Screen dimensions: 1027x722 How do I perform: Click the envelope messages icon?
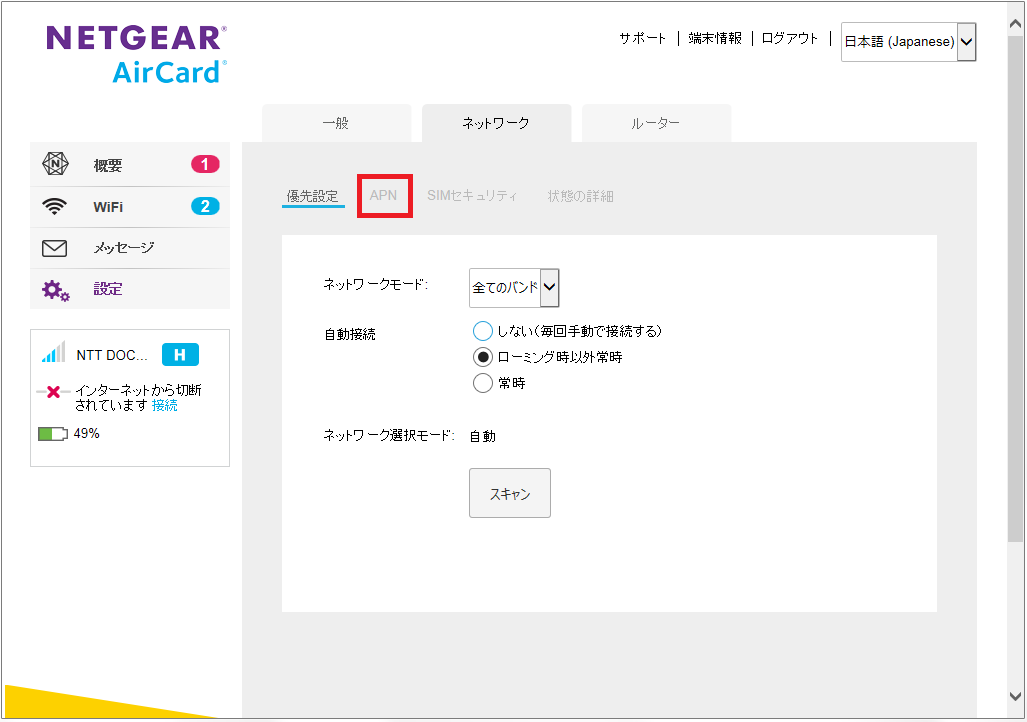point(54,248)
